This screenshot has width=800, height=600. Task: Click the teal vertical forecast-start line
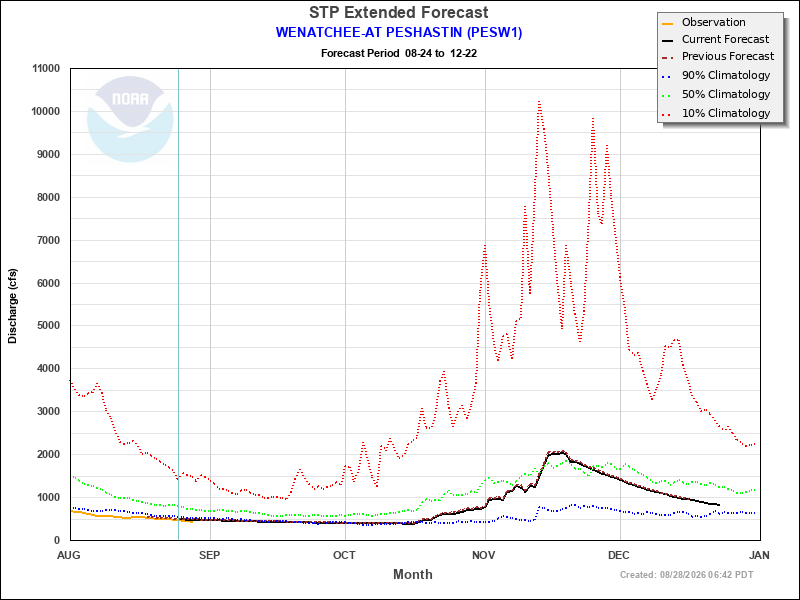178,304
